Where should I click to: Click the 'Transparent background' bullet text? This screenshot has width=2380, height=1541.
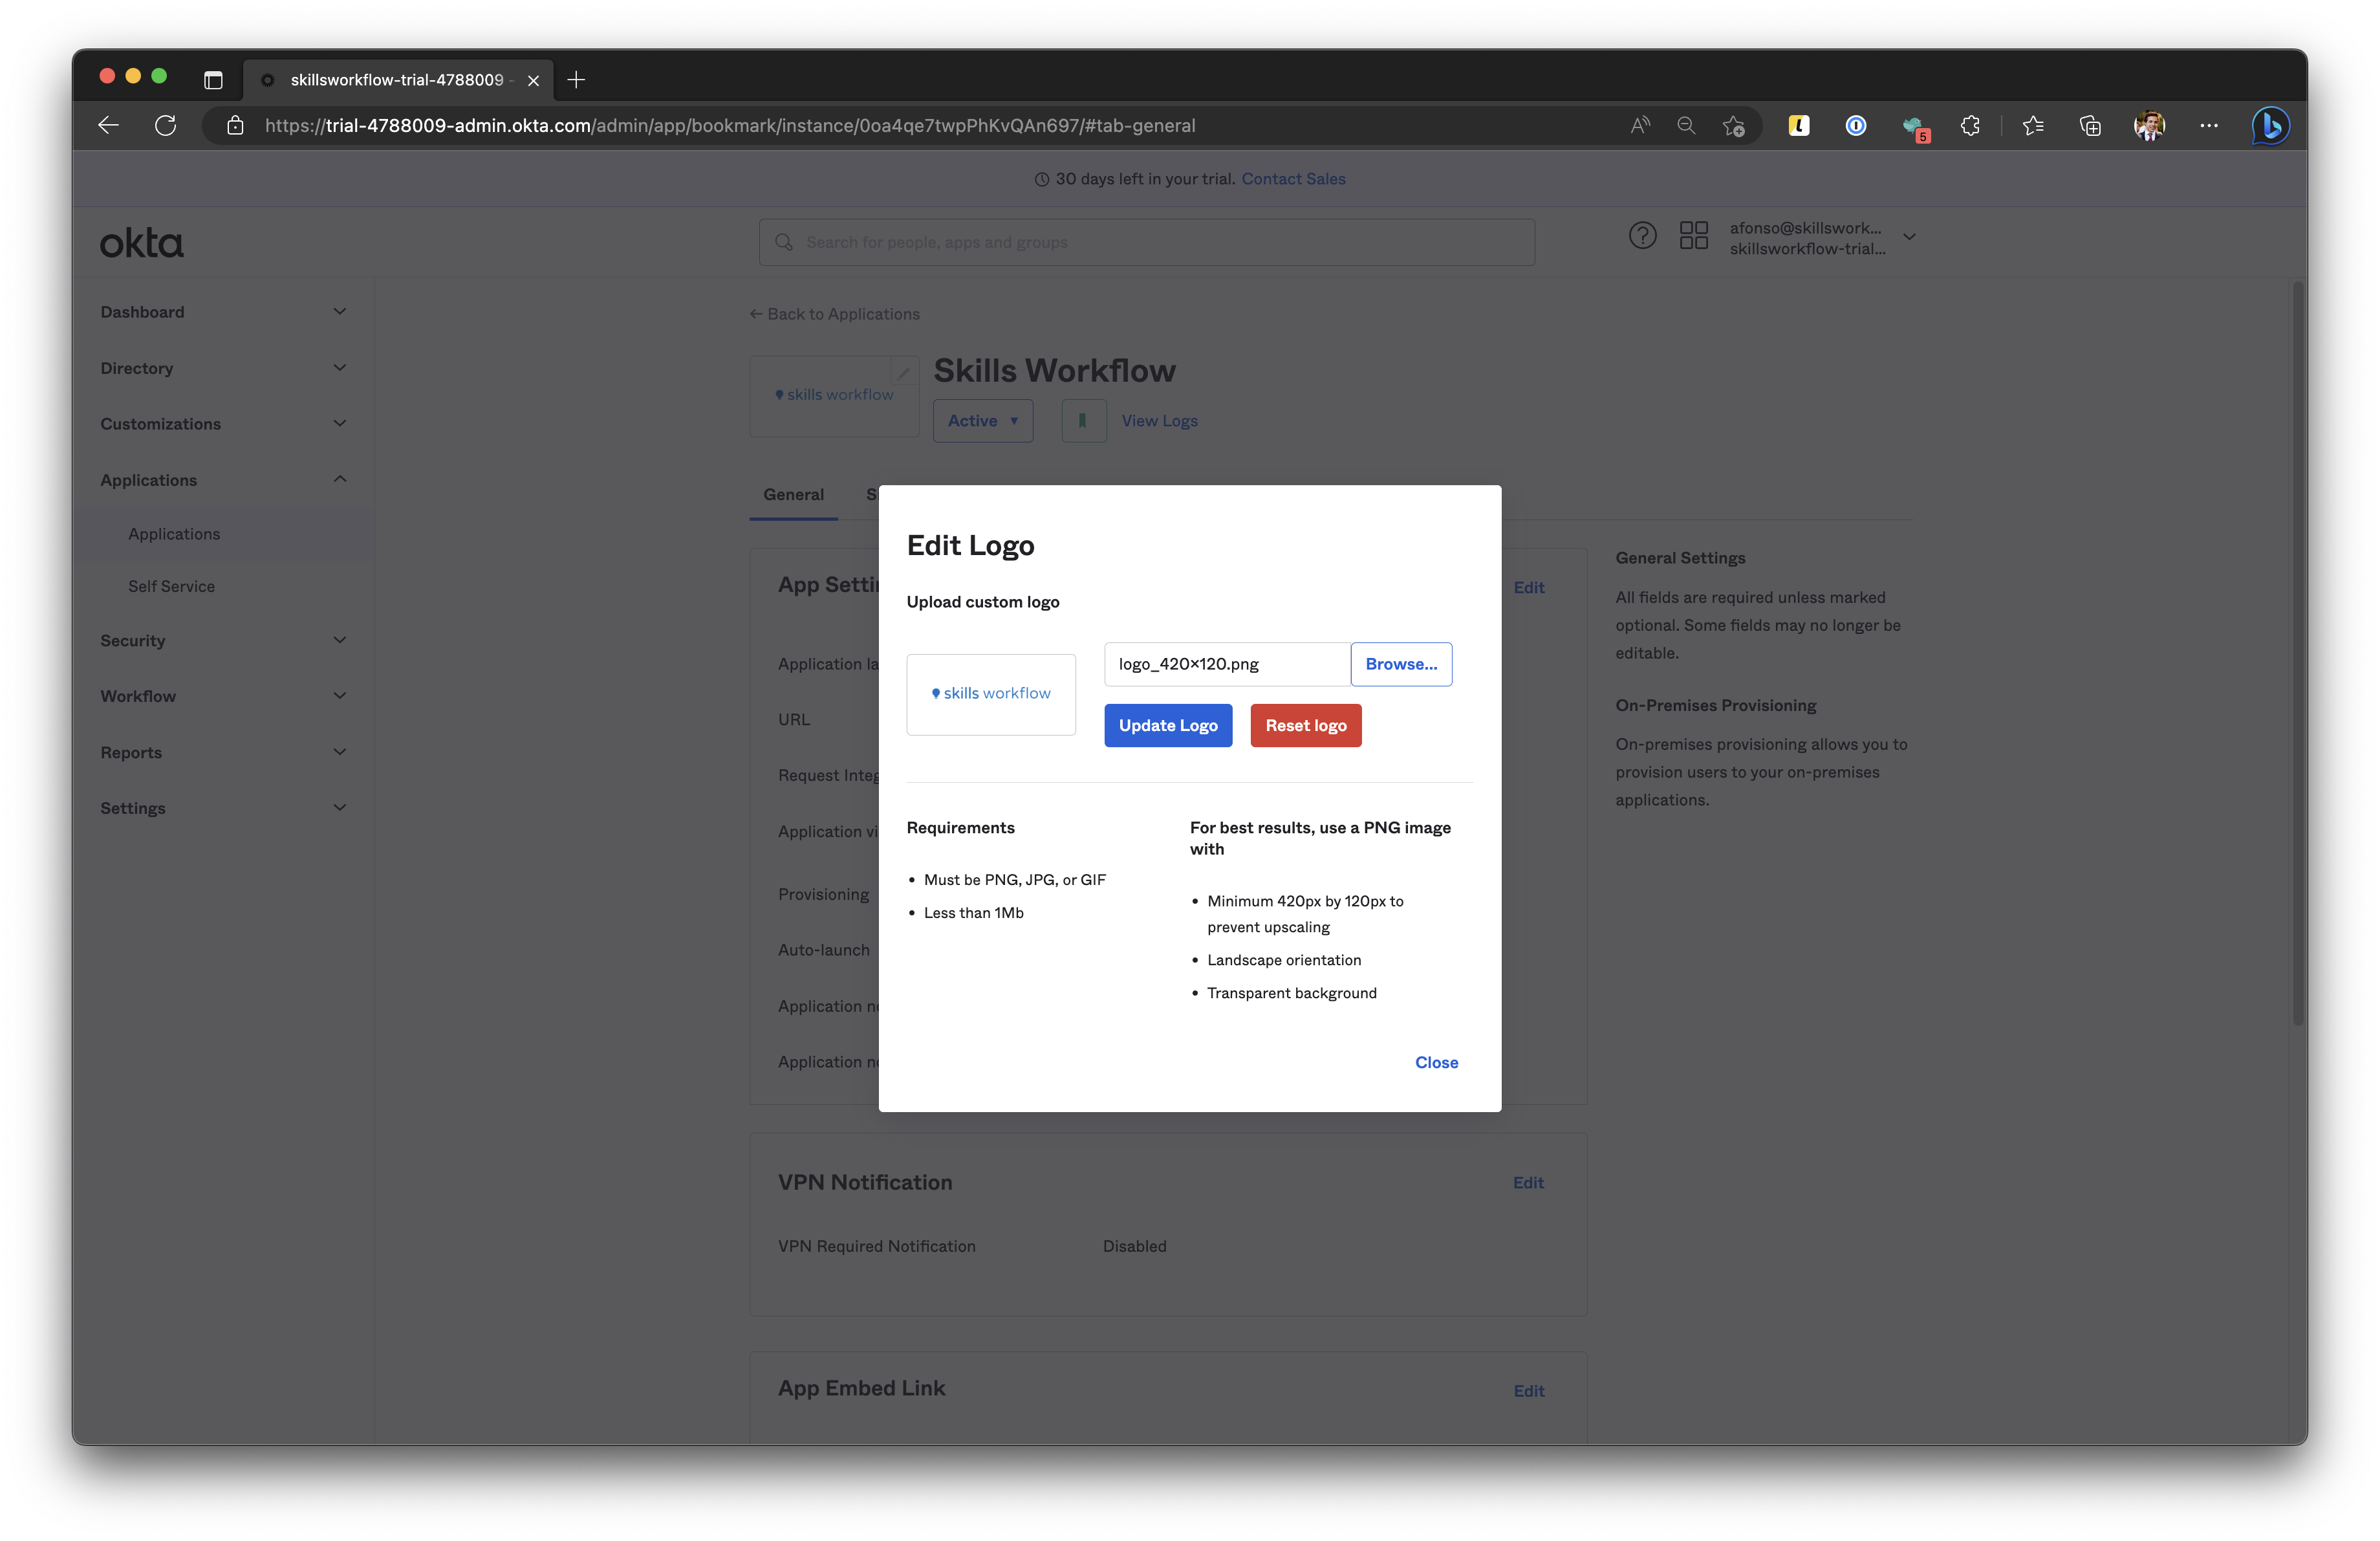pyautogui.click(x=1291, y=993)
